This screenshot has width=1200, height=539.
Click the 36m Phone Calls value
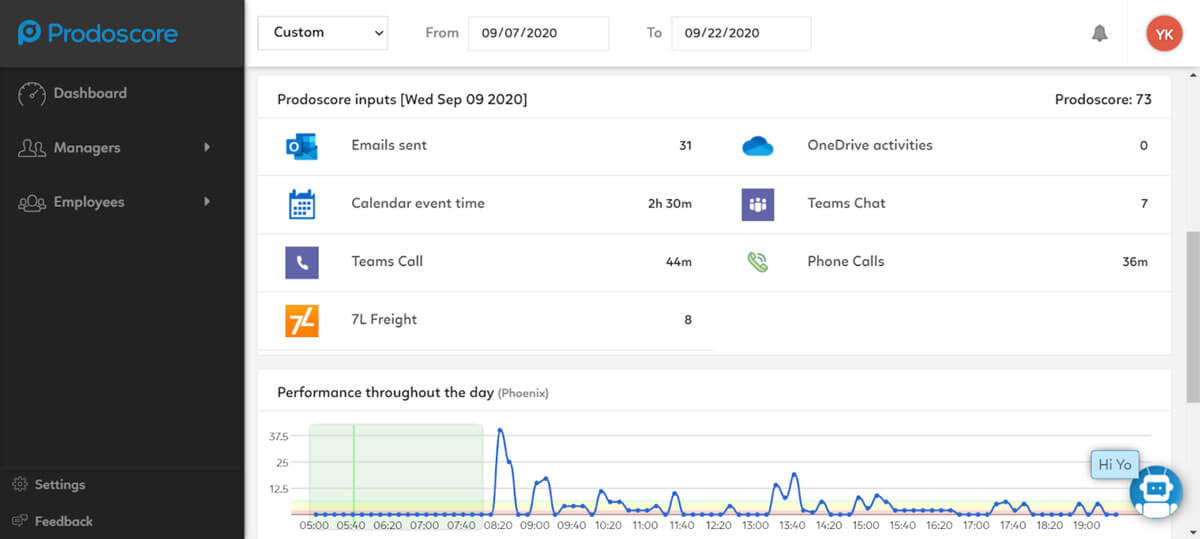pos(1135,262)
